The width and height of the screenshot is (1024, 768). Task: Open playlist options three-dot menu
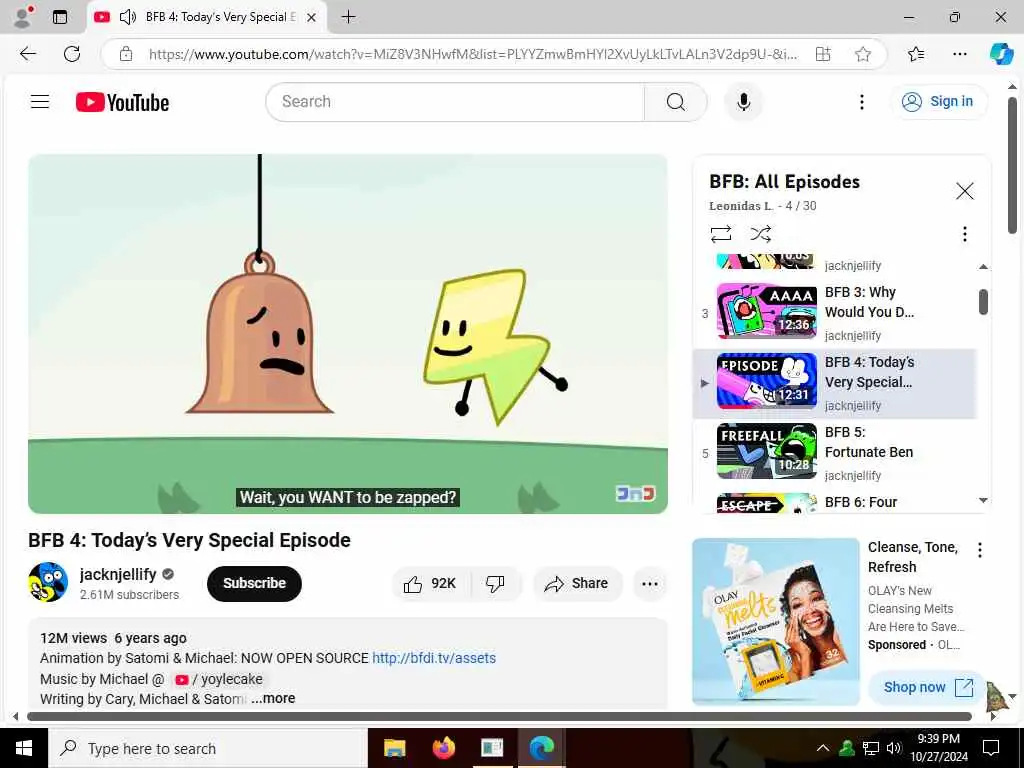[965, 234]
